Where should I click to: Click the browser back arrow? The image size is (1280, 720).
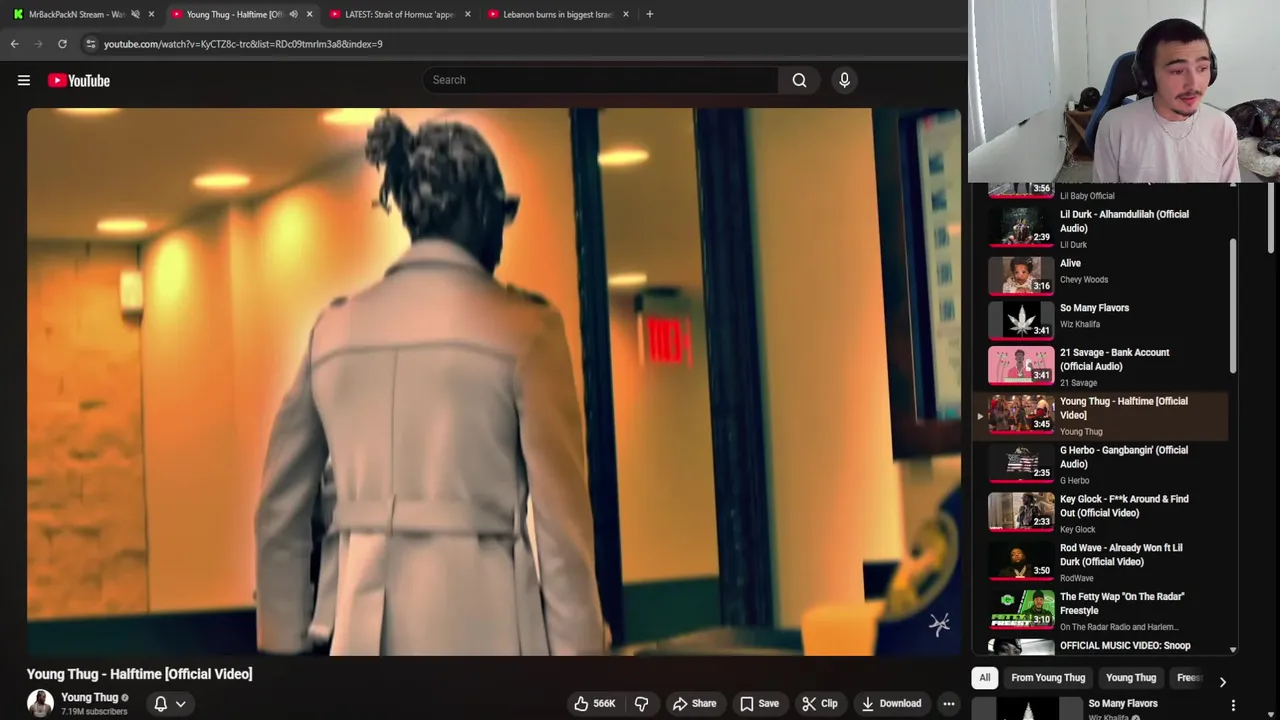point(14,44)
